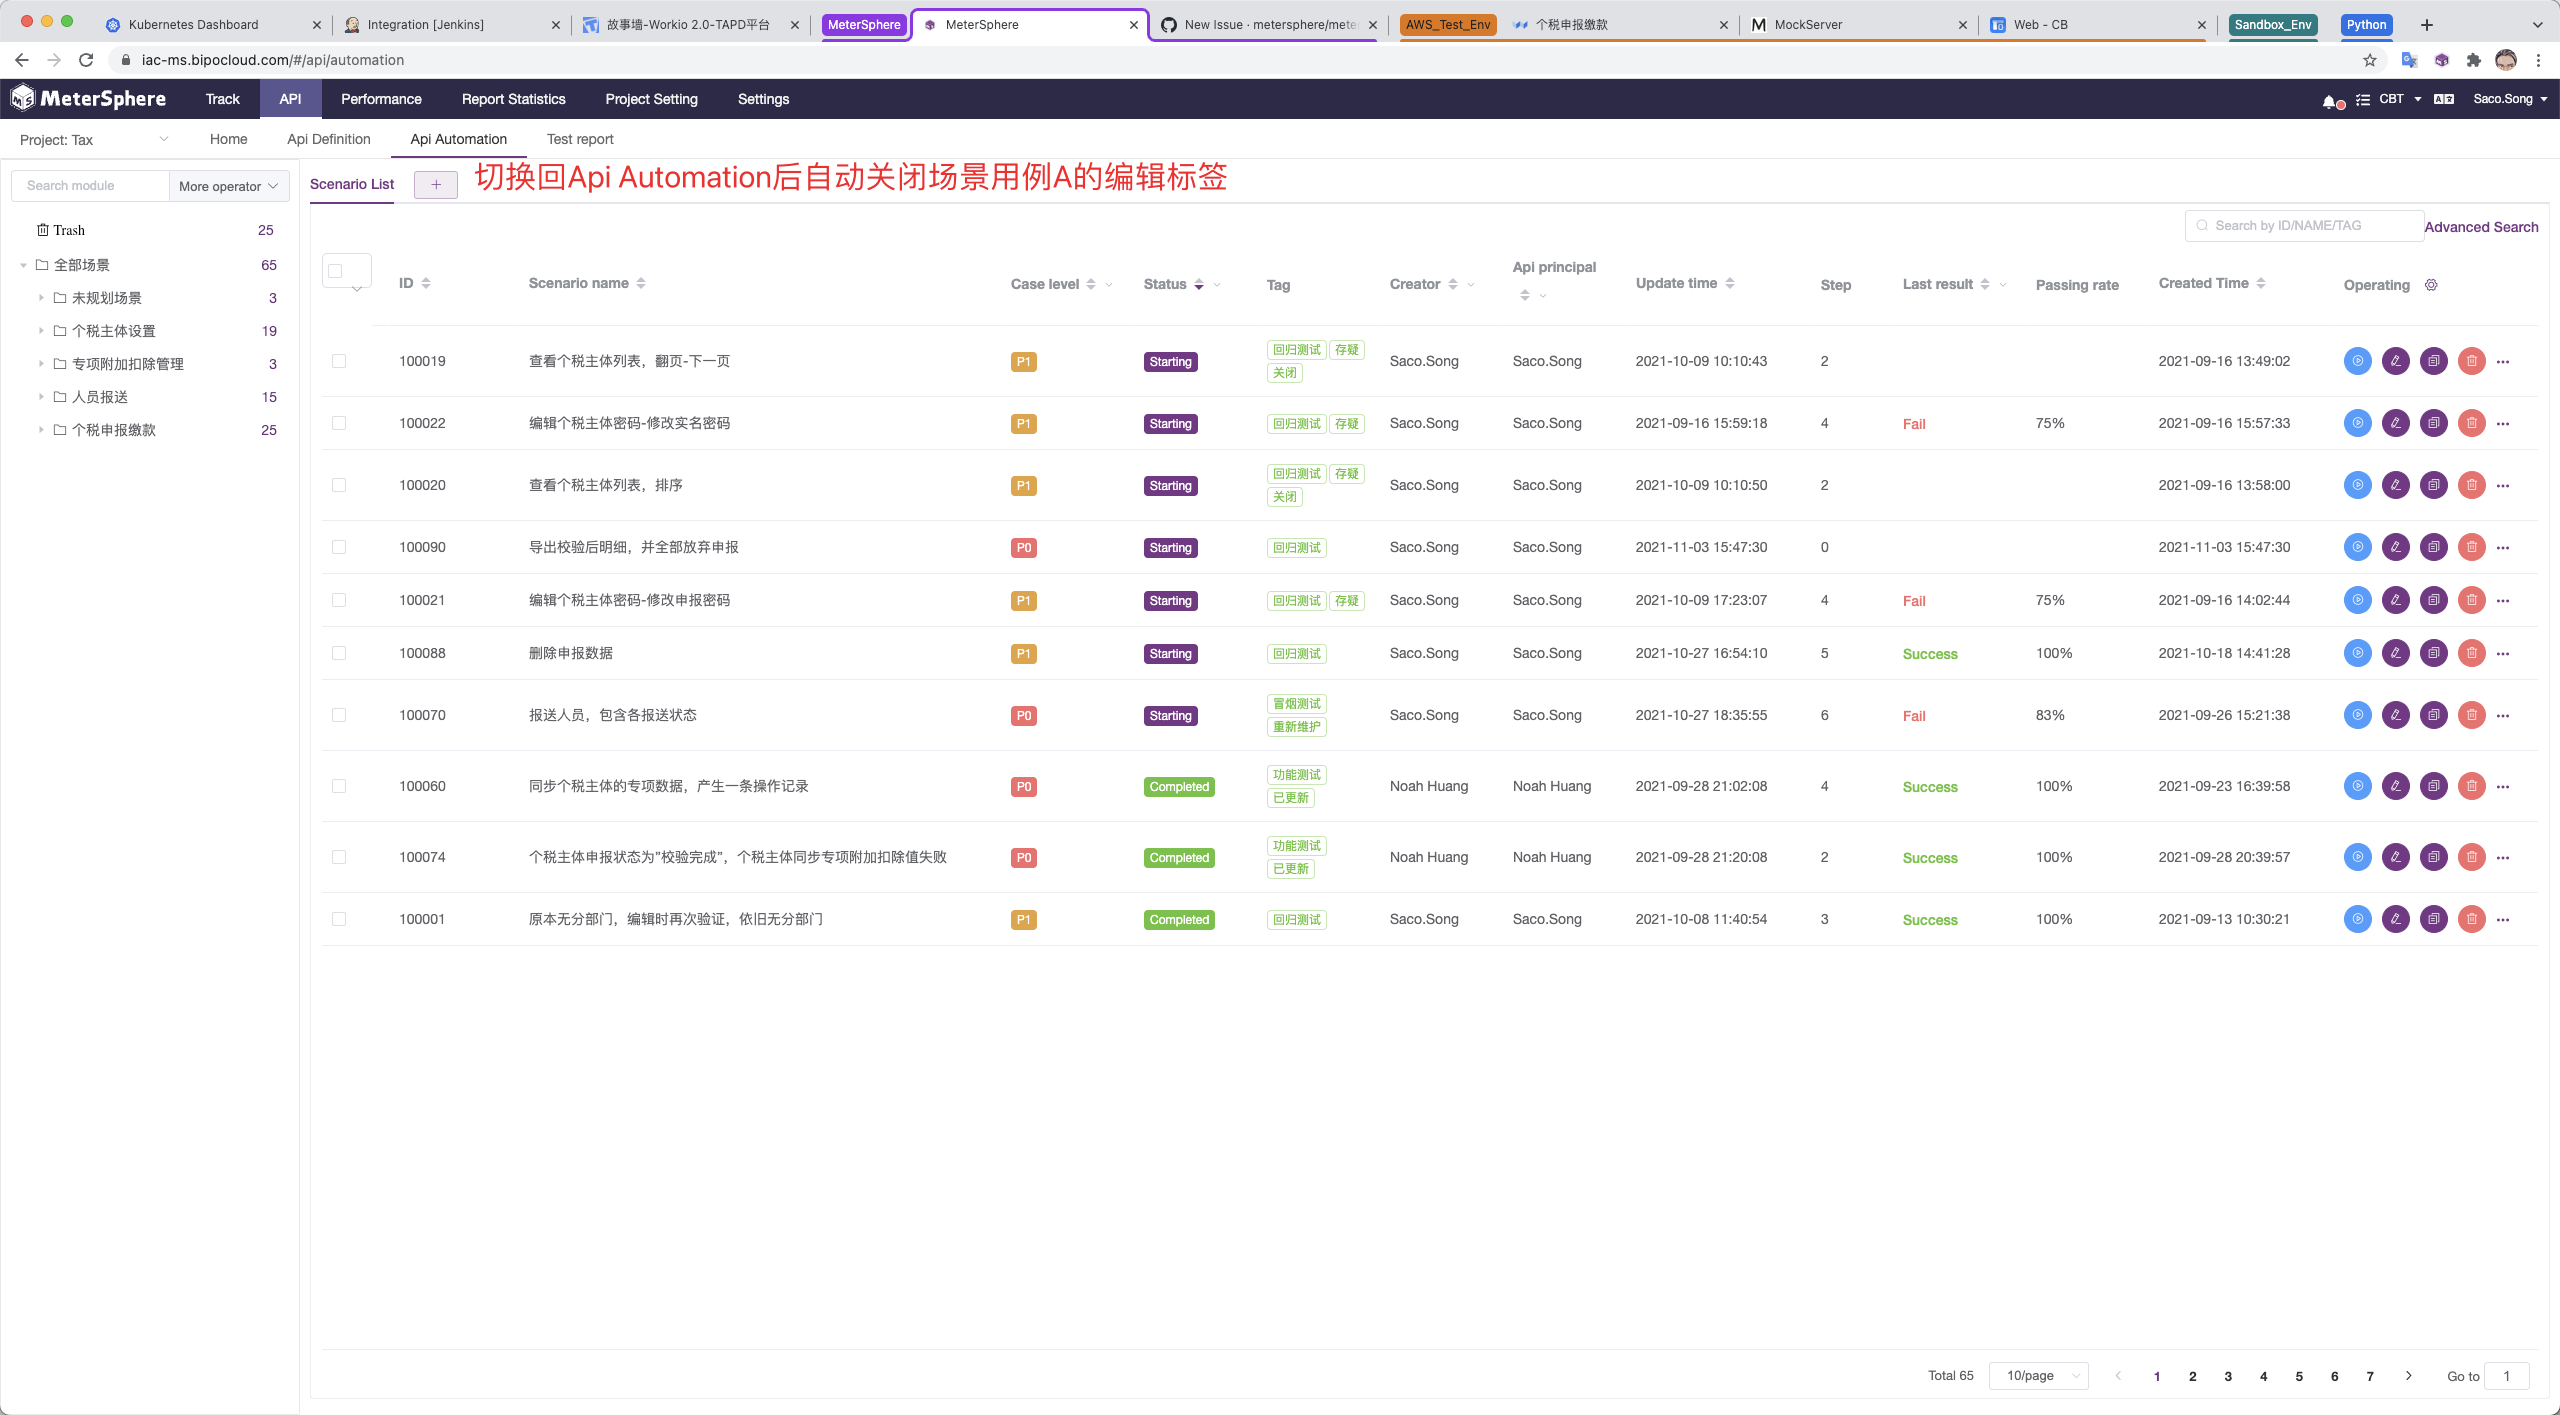Expand the 人员报送 tree node

pos(41,397)
